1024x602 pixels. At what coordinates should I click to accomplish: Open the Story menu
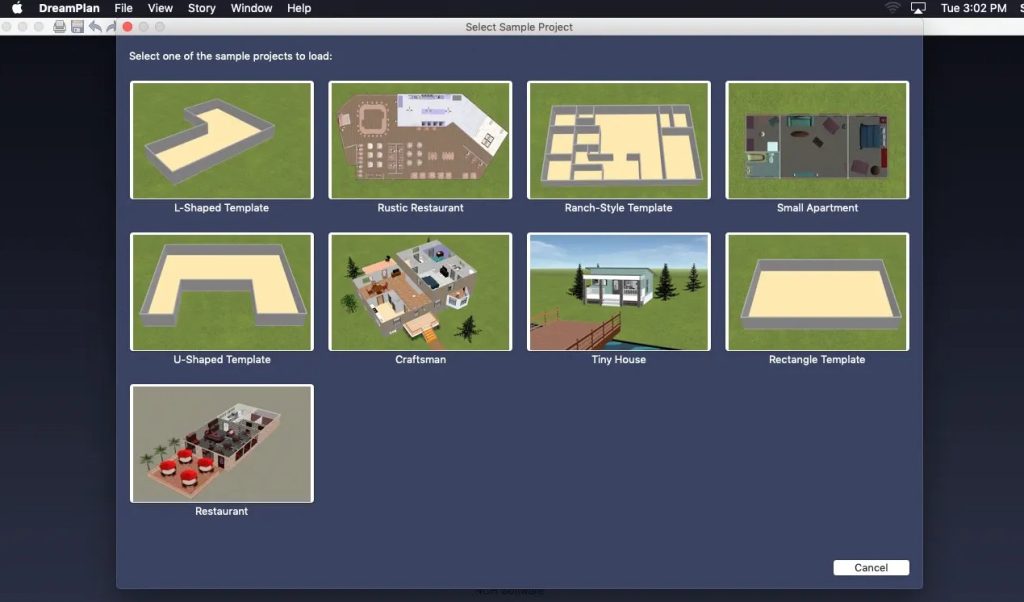point(201,8)
